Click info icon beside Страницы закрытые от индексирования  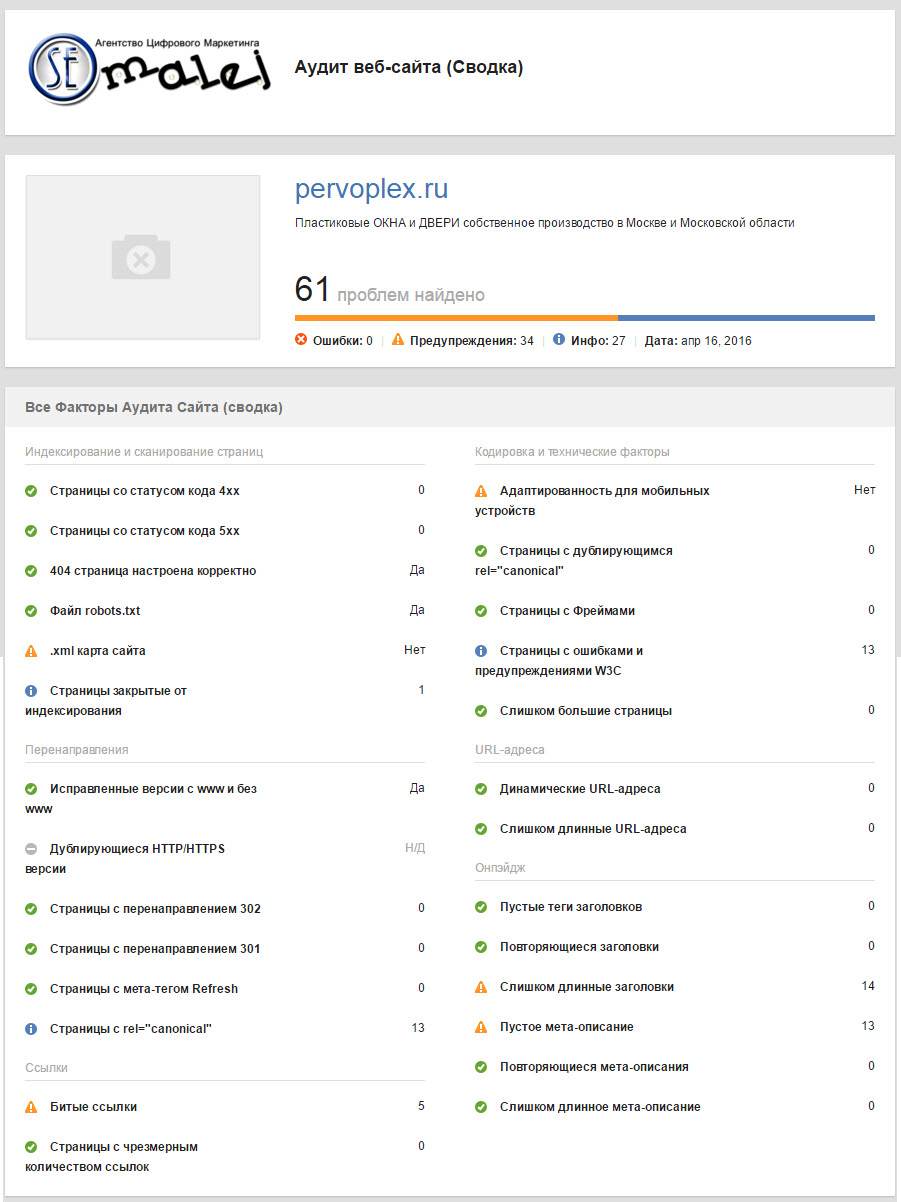31,691
